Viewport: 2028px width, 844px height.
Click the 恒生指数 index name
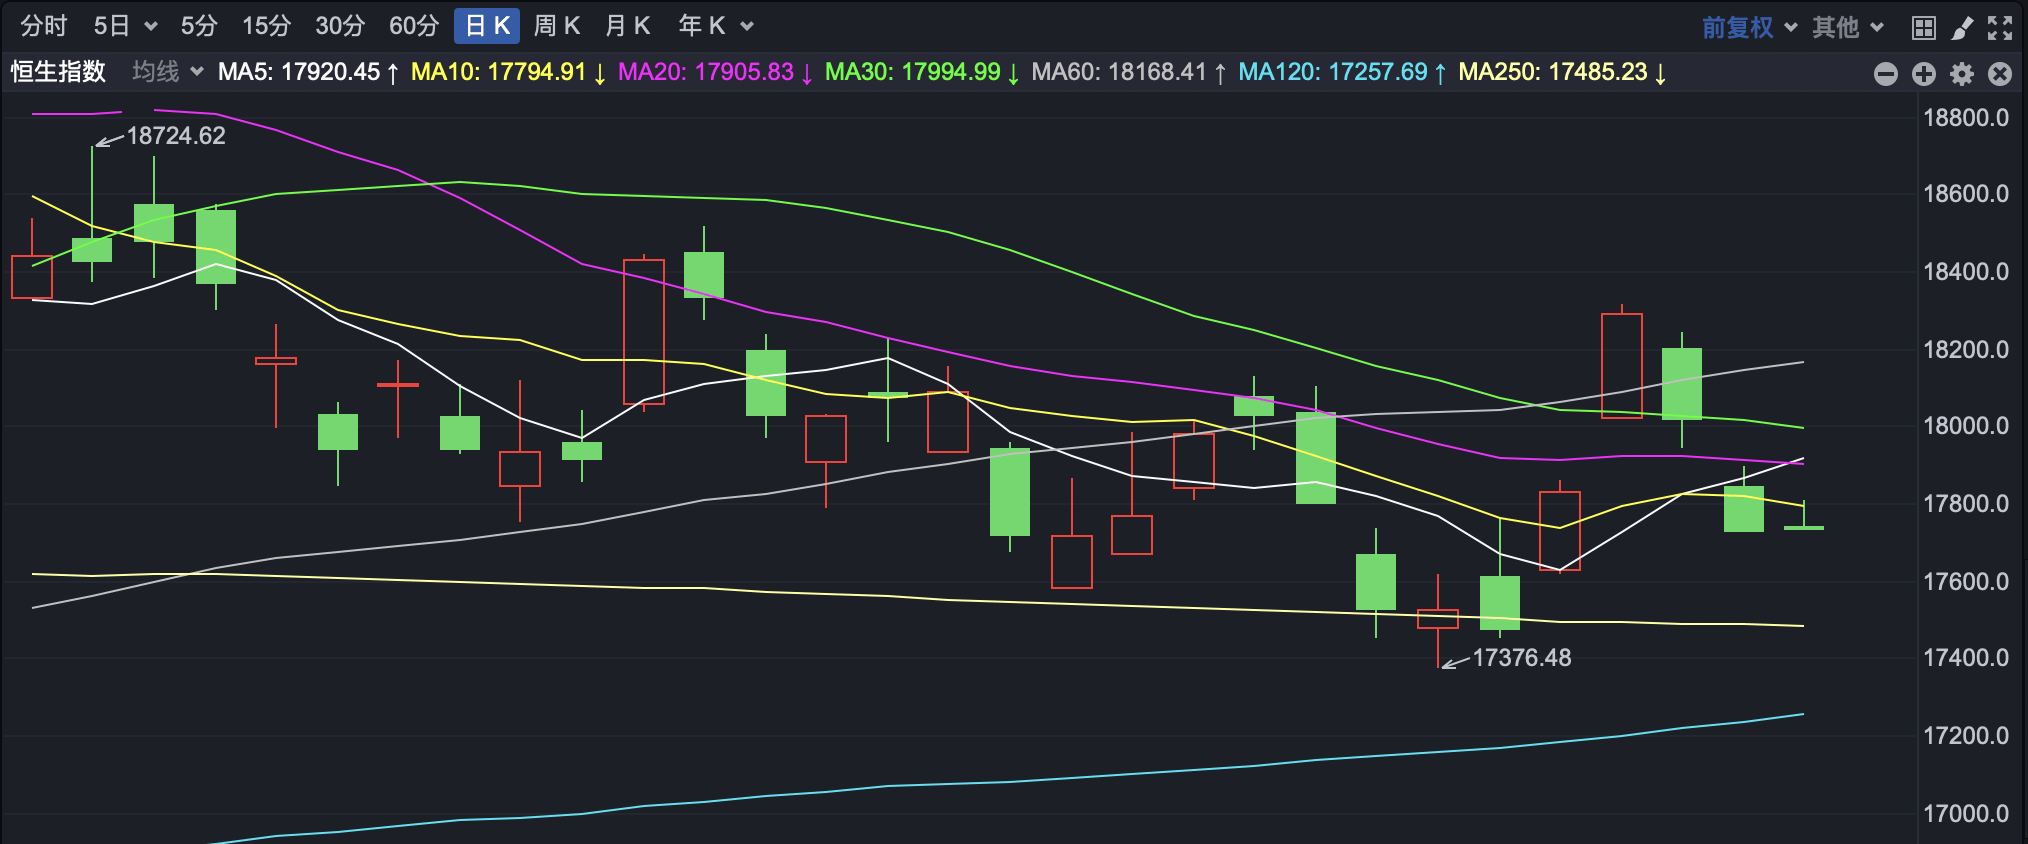pos(58,72)
